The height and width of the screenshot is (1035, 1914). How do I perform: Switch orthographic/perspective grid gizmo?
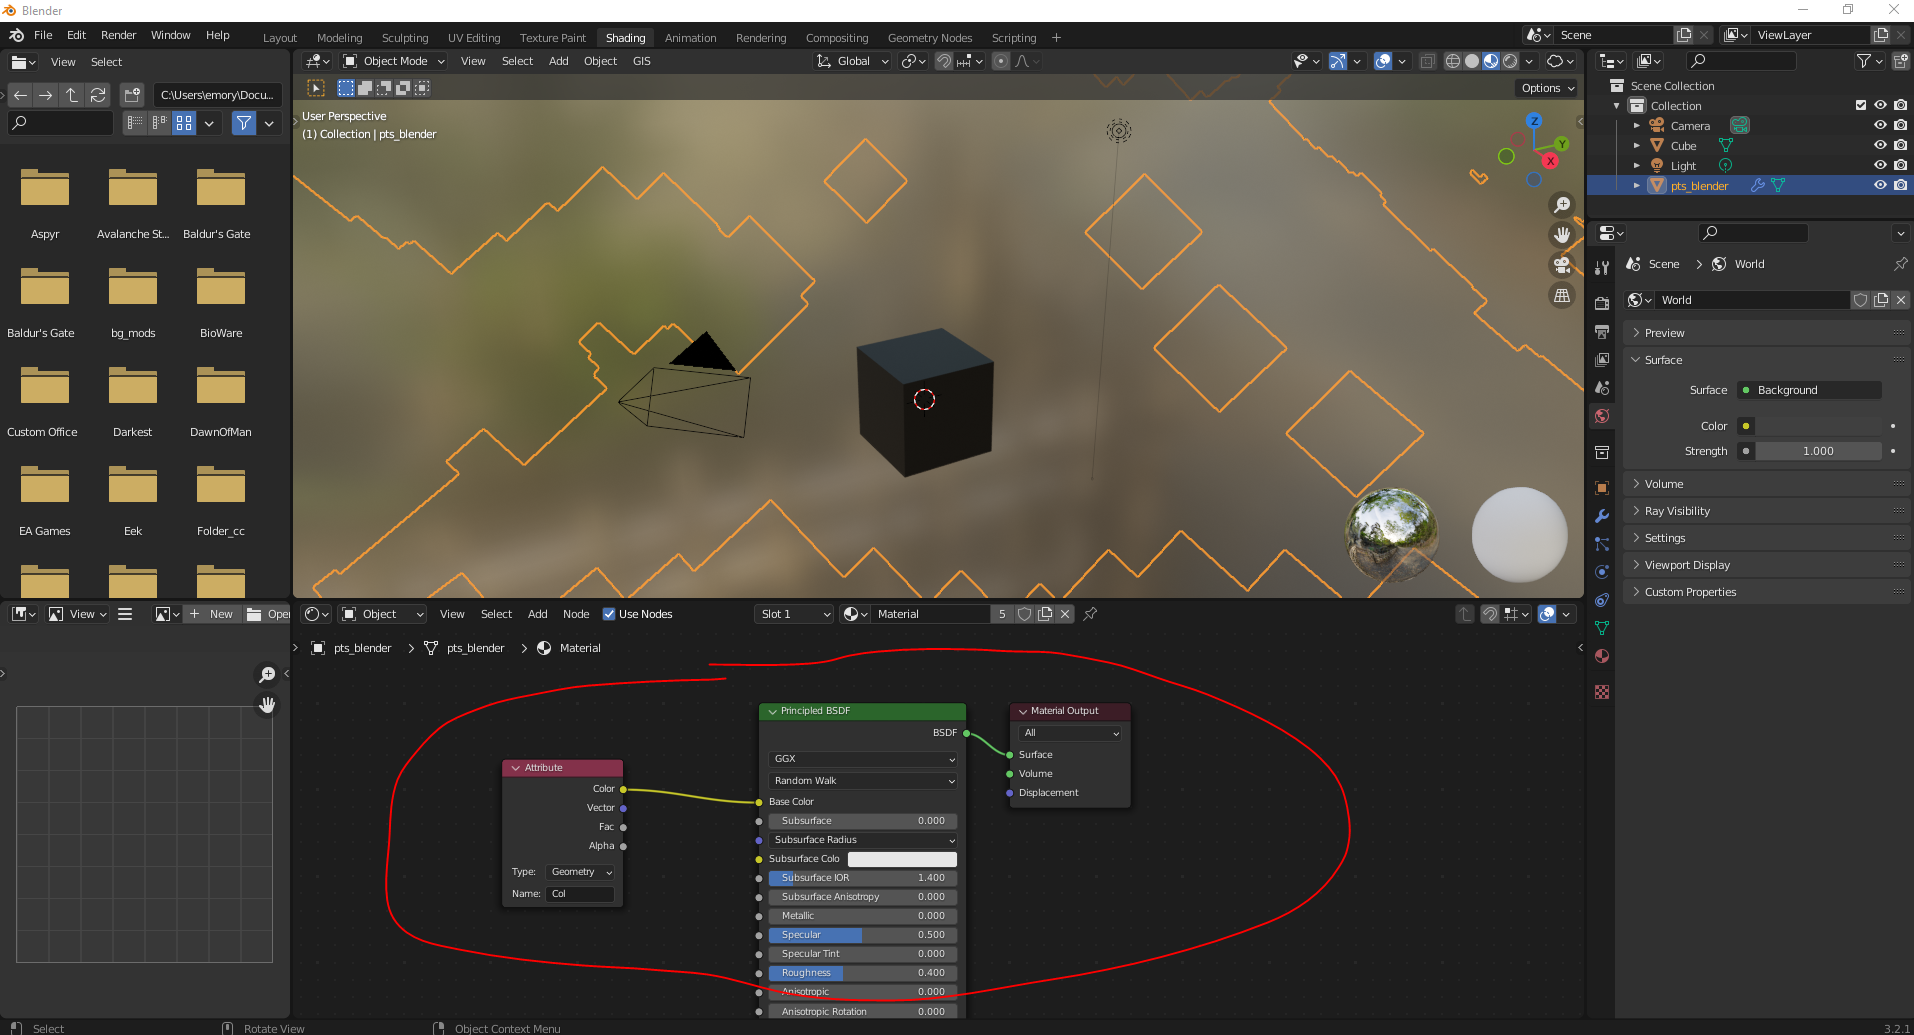(x=1562, y=295)
